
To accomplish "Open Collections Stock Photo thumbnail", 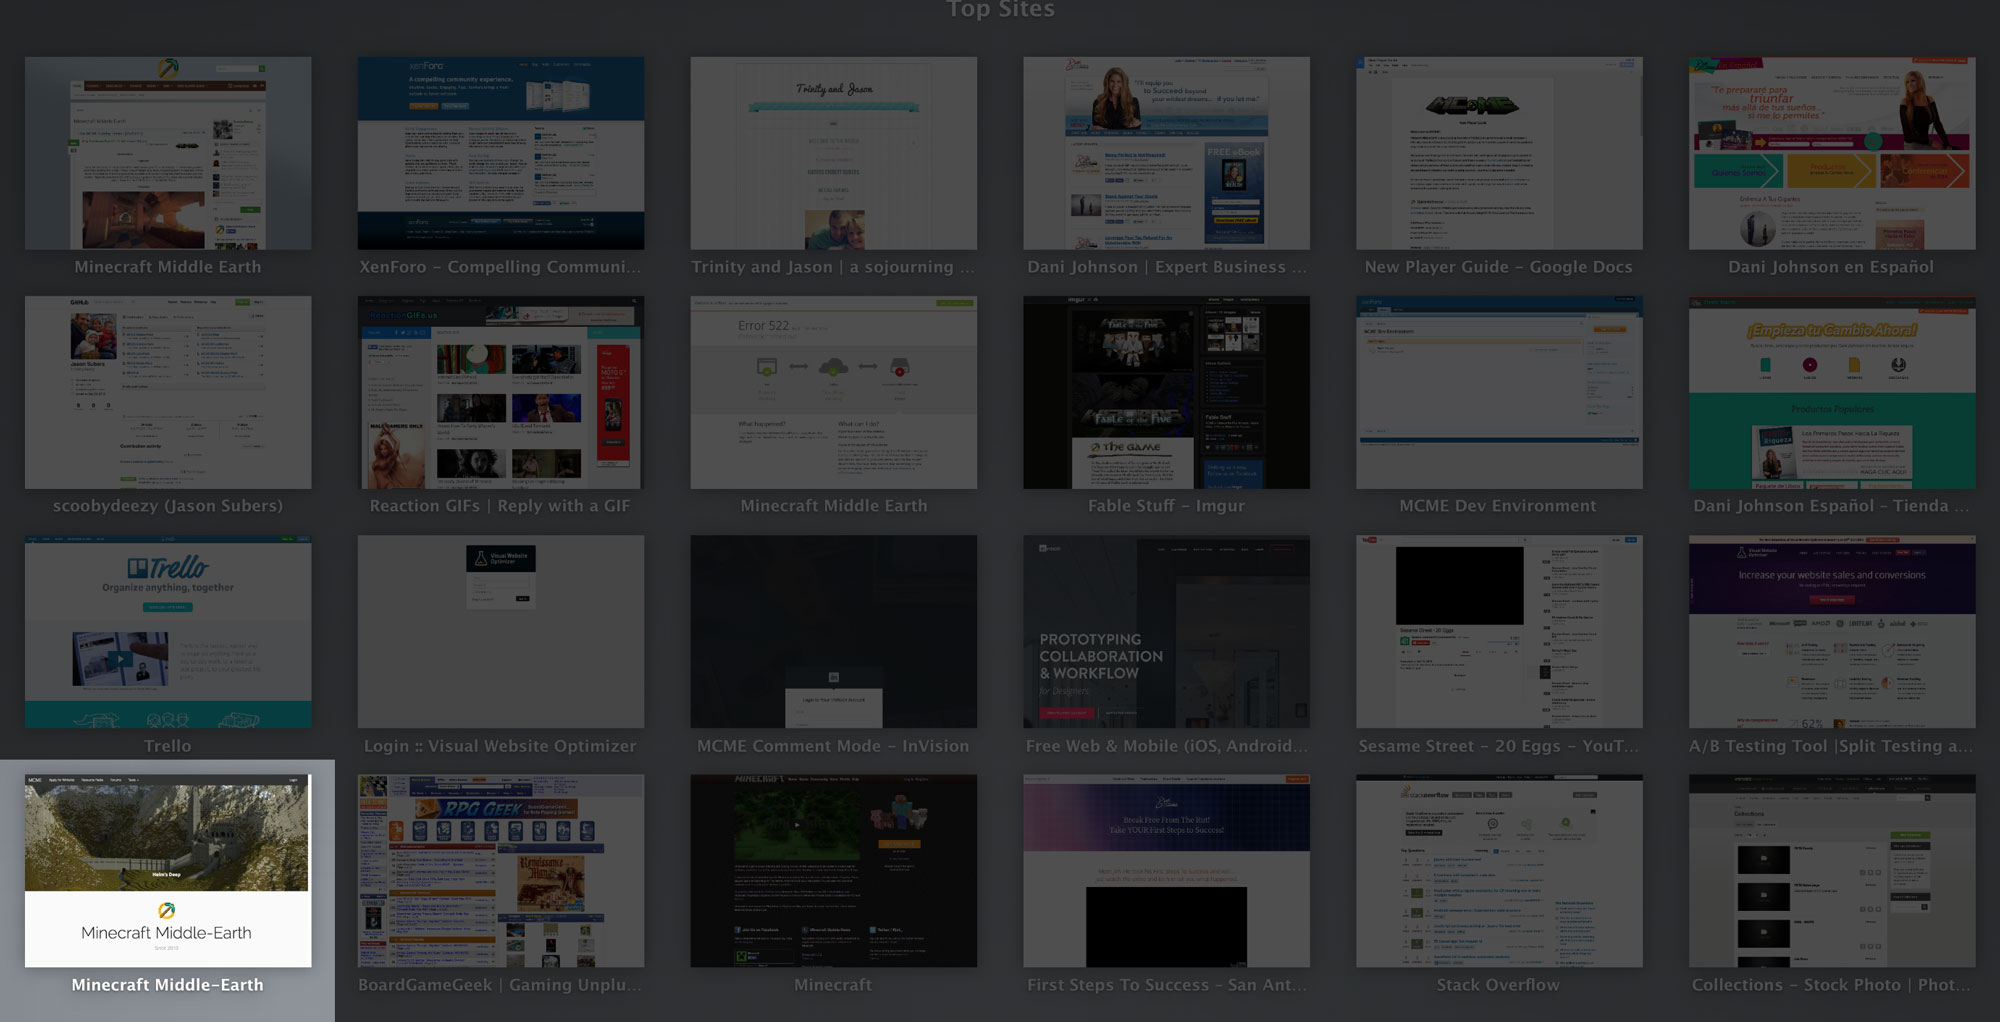I will click(x=1833, y=871).
